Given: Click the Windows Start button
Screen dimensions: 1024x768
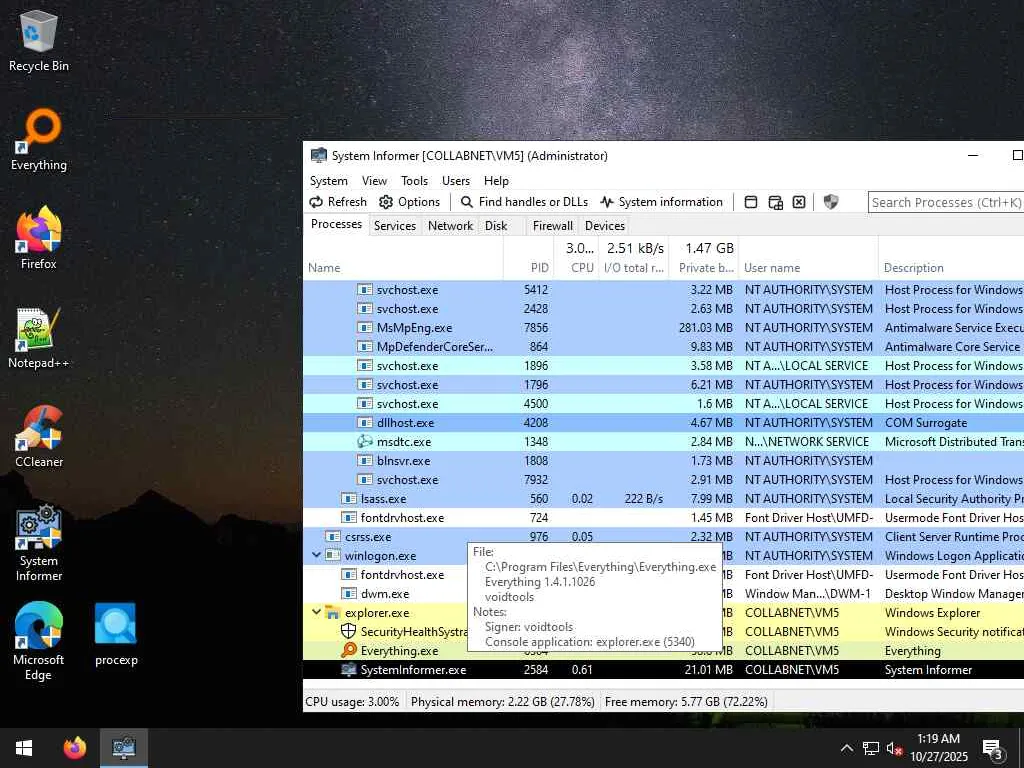Looking at the screenshot, I should [24, 748].
